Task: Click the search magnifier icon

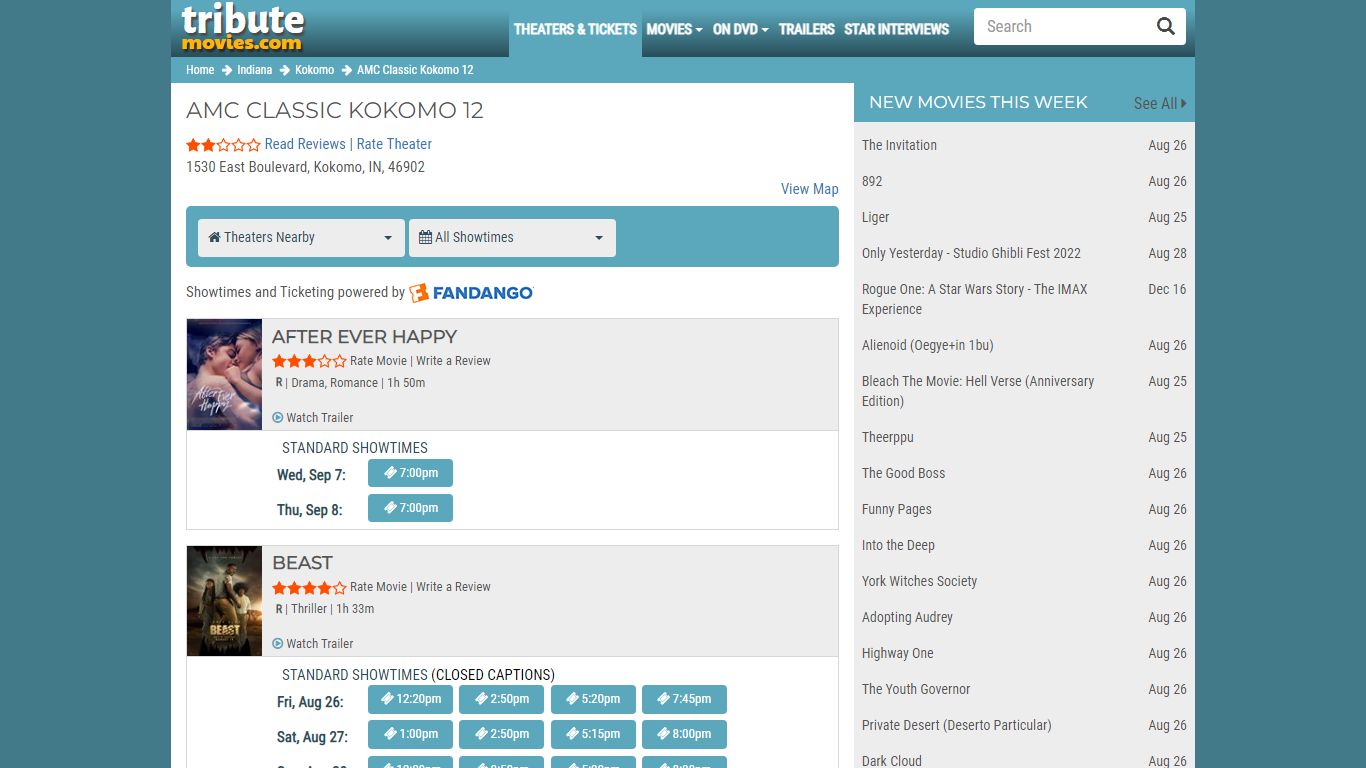Action: (x=1165, y=27)
